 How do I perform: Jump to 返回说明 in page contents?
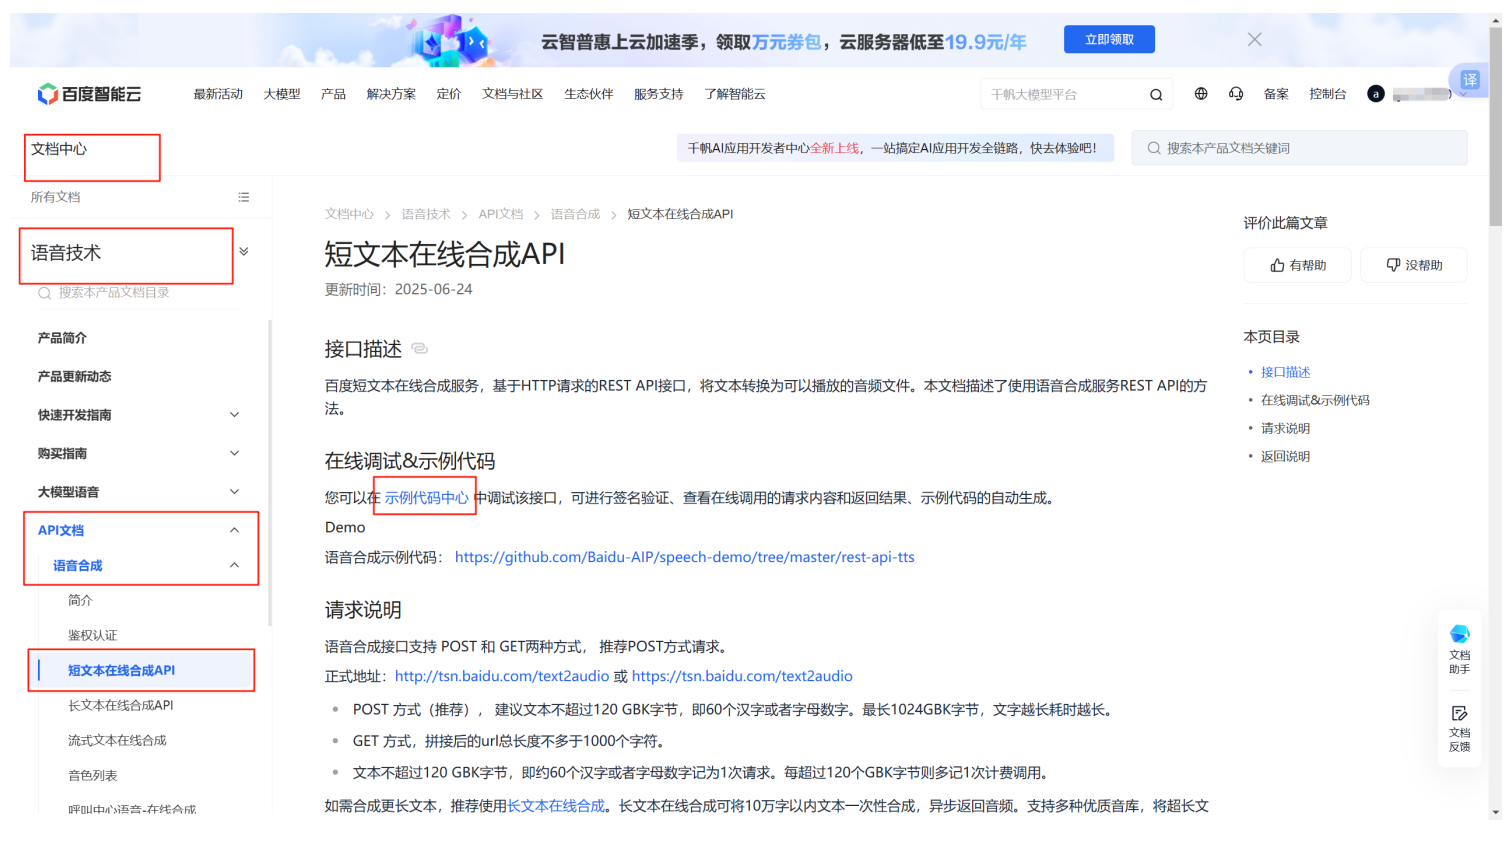click(1285, 456)
